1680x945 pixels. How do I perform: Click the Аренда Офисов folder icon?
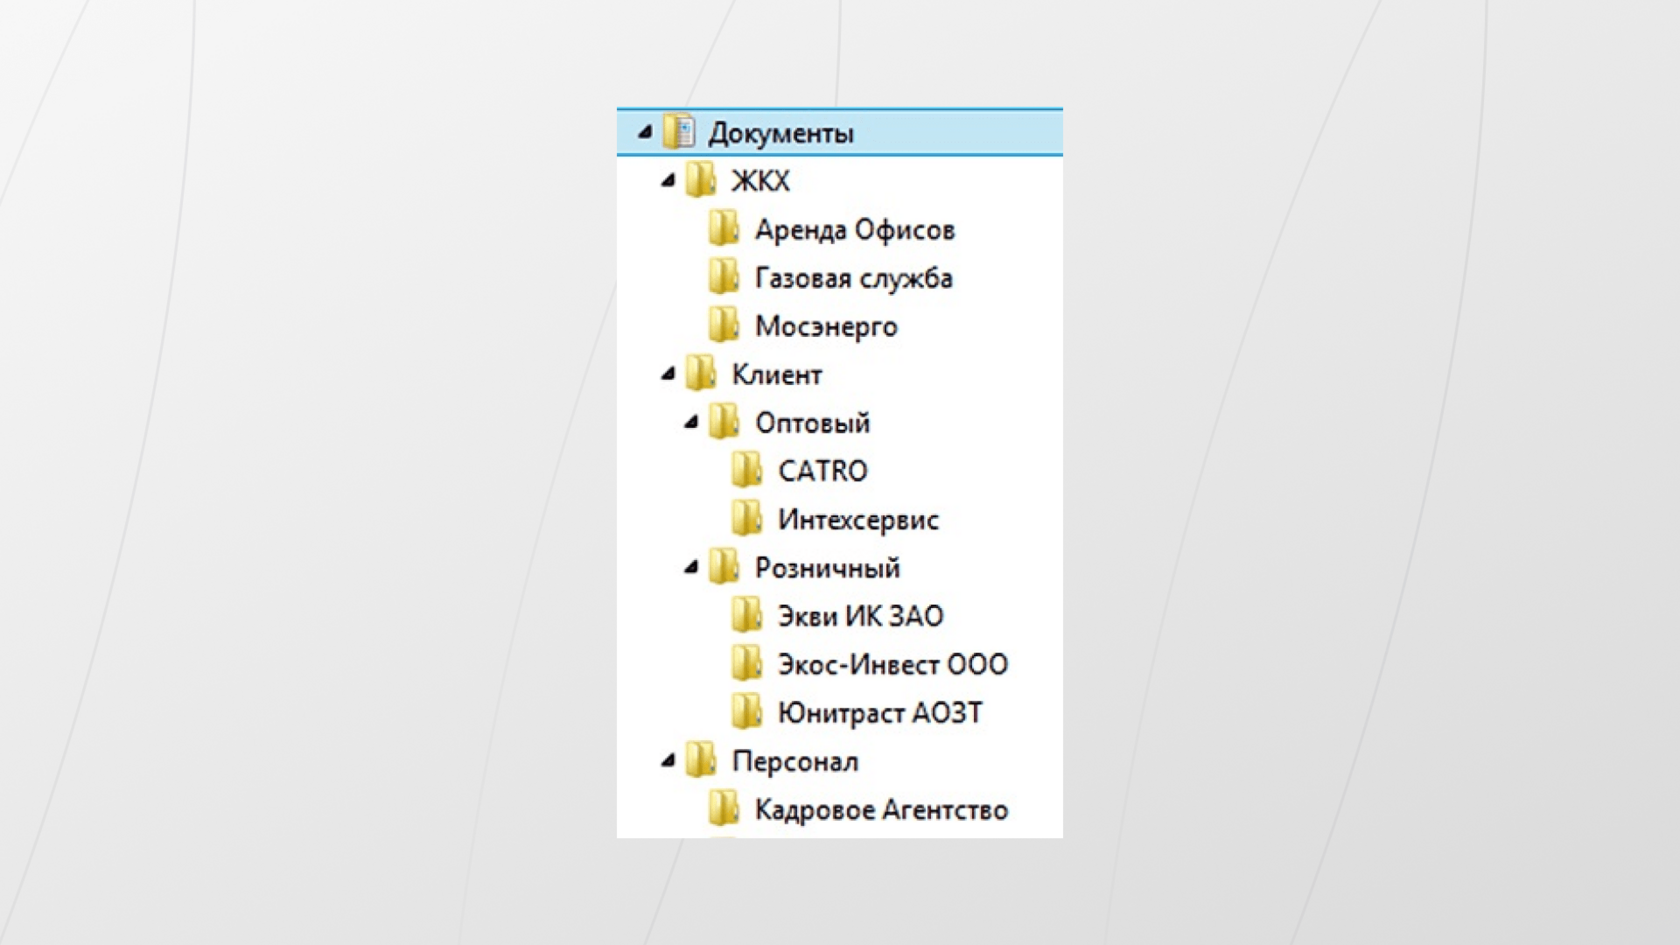coord(724,229)
